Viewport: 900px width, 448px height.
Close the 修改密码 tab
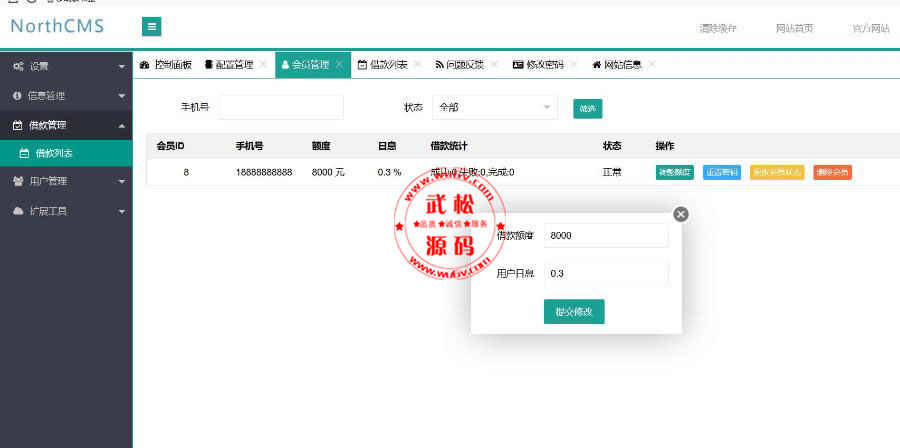tap(573, 65)
